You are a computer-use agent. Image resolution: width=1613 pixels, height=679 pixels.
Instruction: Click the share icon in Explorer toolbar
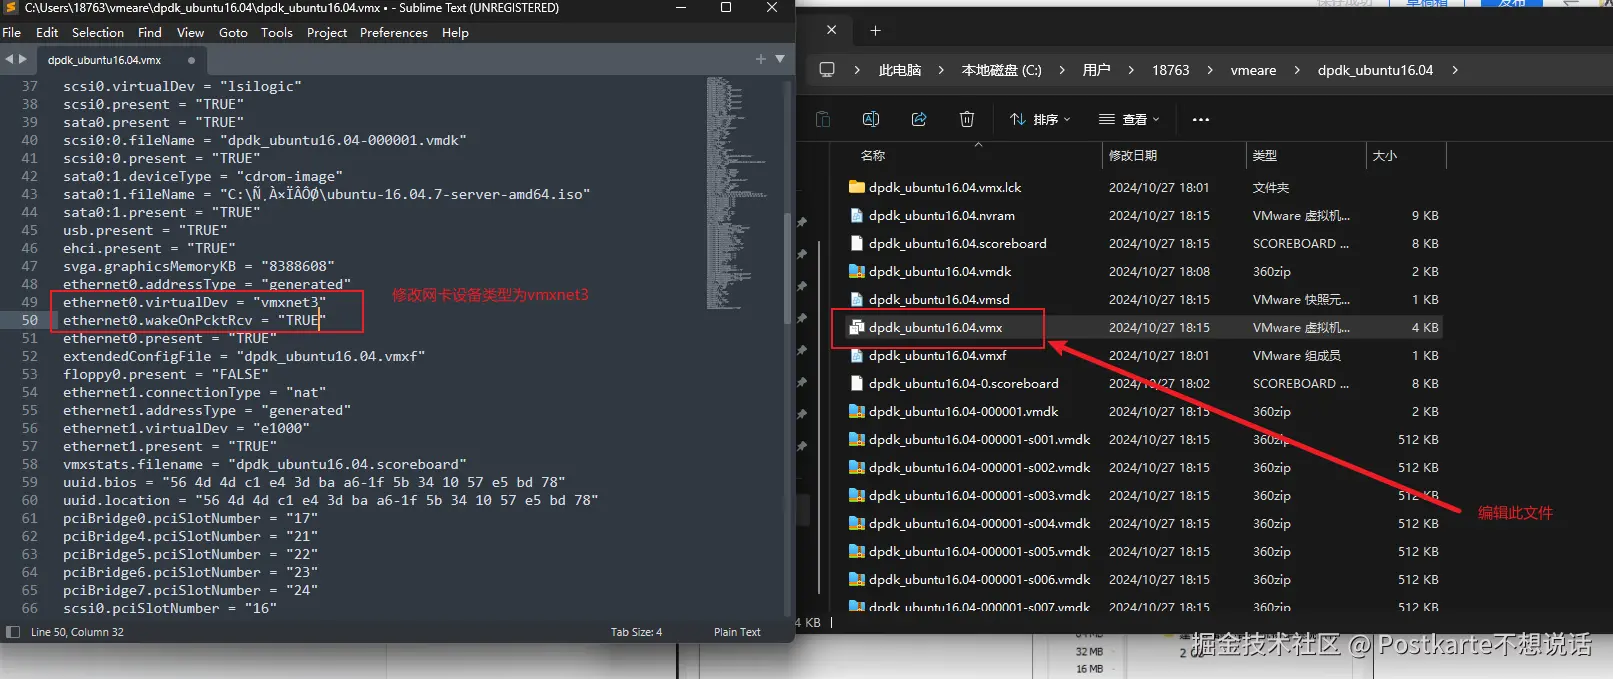point(919,119)
